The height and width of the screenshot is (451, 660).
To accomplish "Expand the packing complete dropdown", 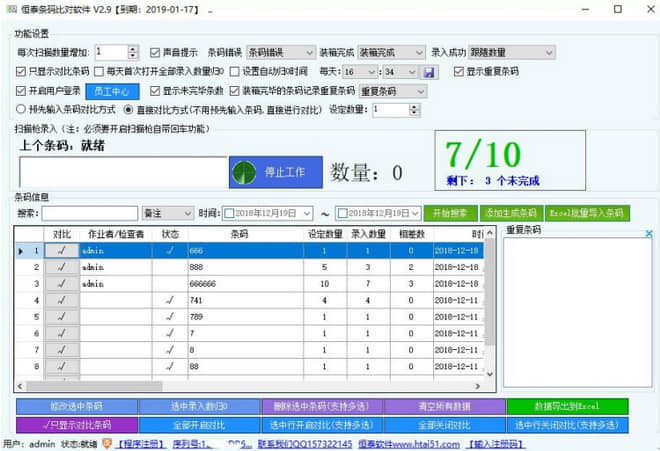I will pyautogui.click(x=420, y=52).
